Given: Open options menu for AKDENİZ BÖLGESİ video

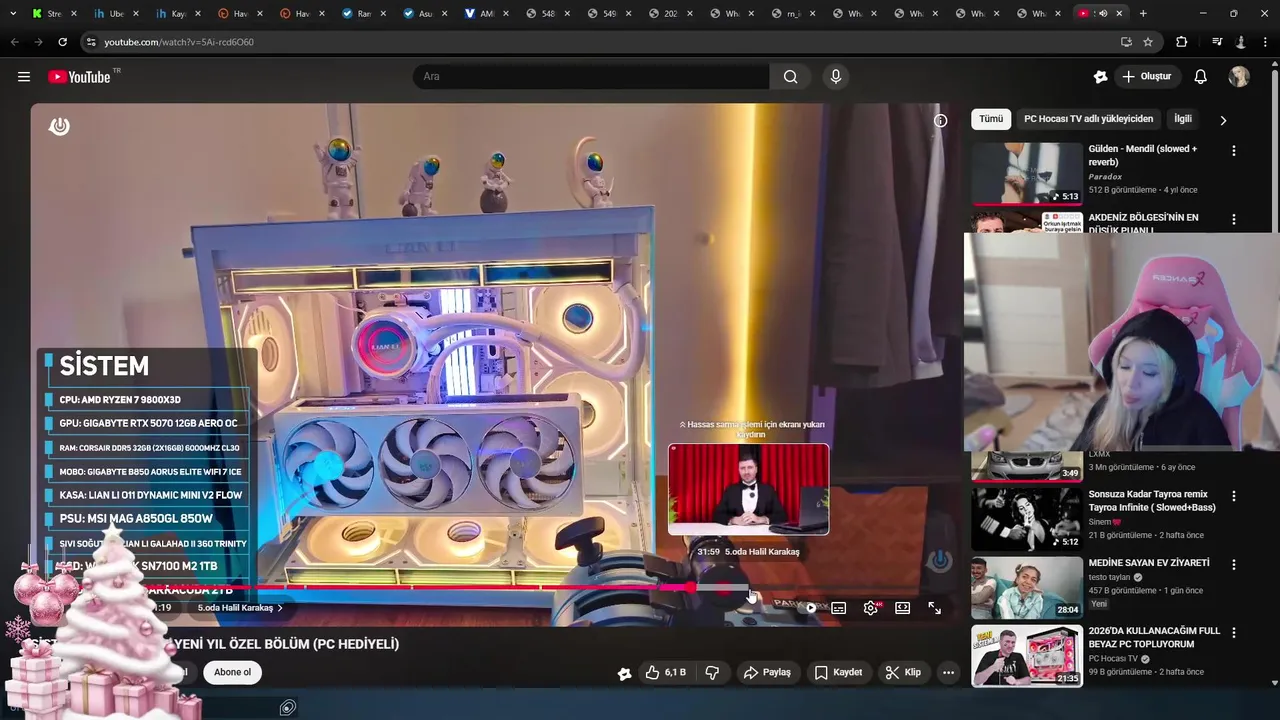Looking at the screenshot, I should coord(1234,219).
